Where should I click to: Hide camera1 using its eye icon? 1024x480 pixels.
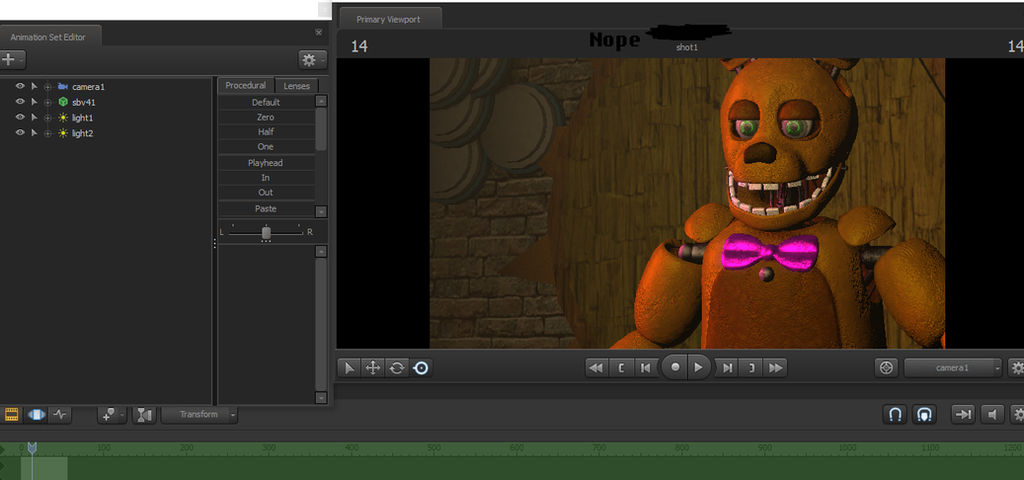(x=20, y=86)
